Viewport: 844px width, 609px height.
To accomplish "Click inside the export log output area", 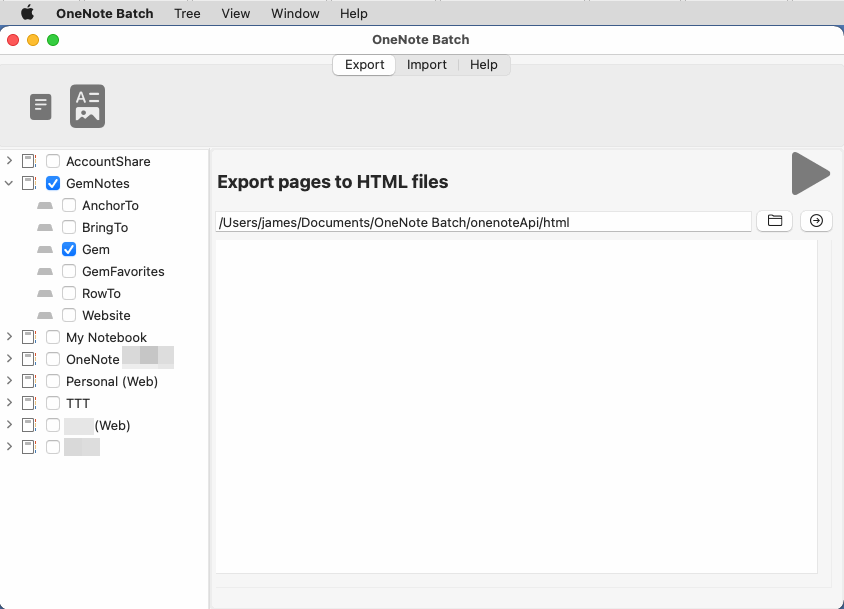I will (516, 407).
